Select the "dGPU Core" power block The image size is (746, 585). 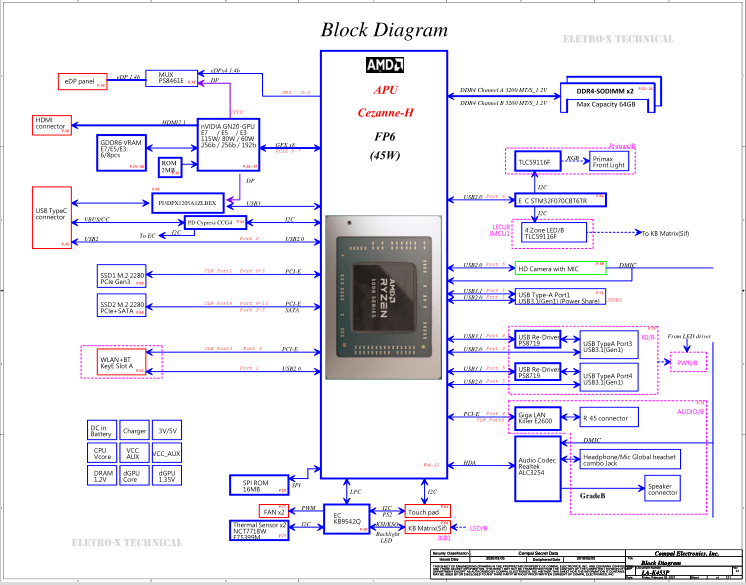coord(134,475)
